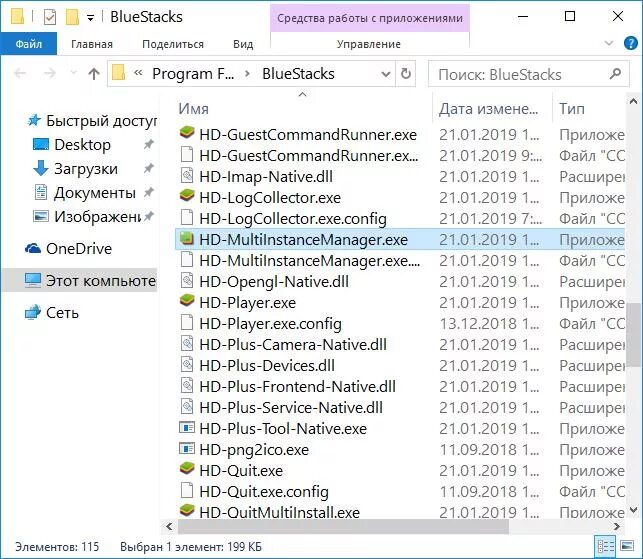
Task: Click the horizontal scrollbar right arrow
Action: (617, 526)
